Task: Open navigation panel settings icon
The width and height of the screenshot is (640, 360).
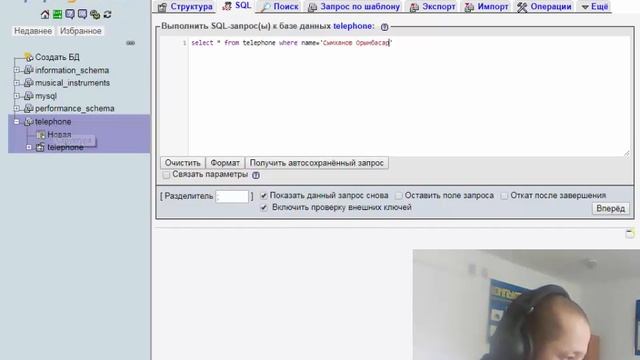Action: [95, 15]
